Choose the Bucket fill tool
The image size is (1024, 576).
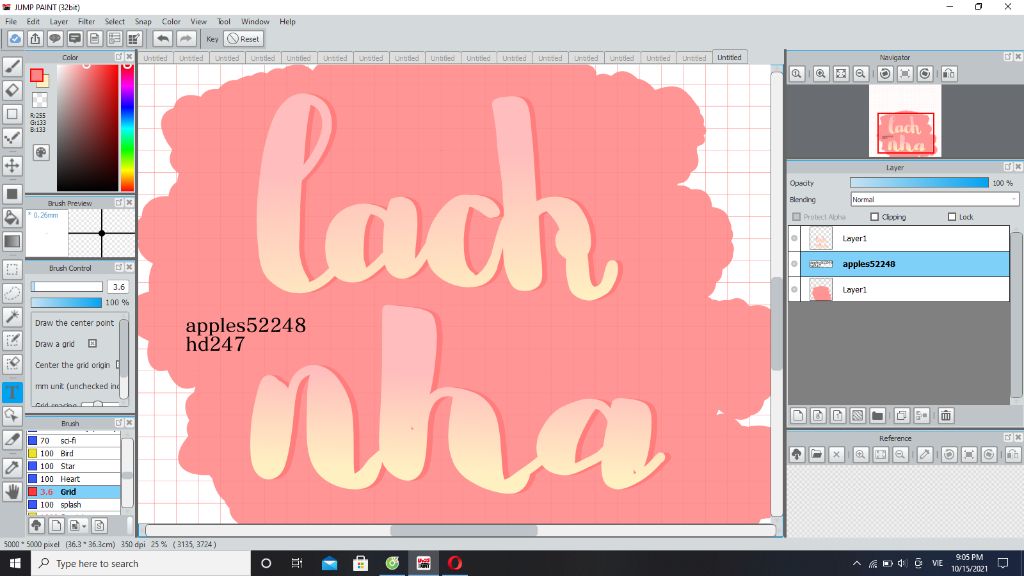point(12,217)
